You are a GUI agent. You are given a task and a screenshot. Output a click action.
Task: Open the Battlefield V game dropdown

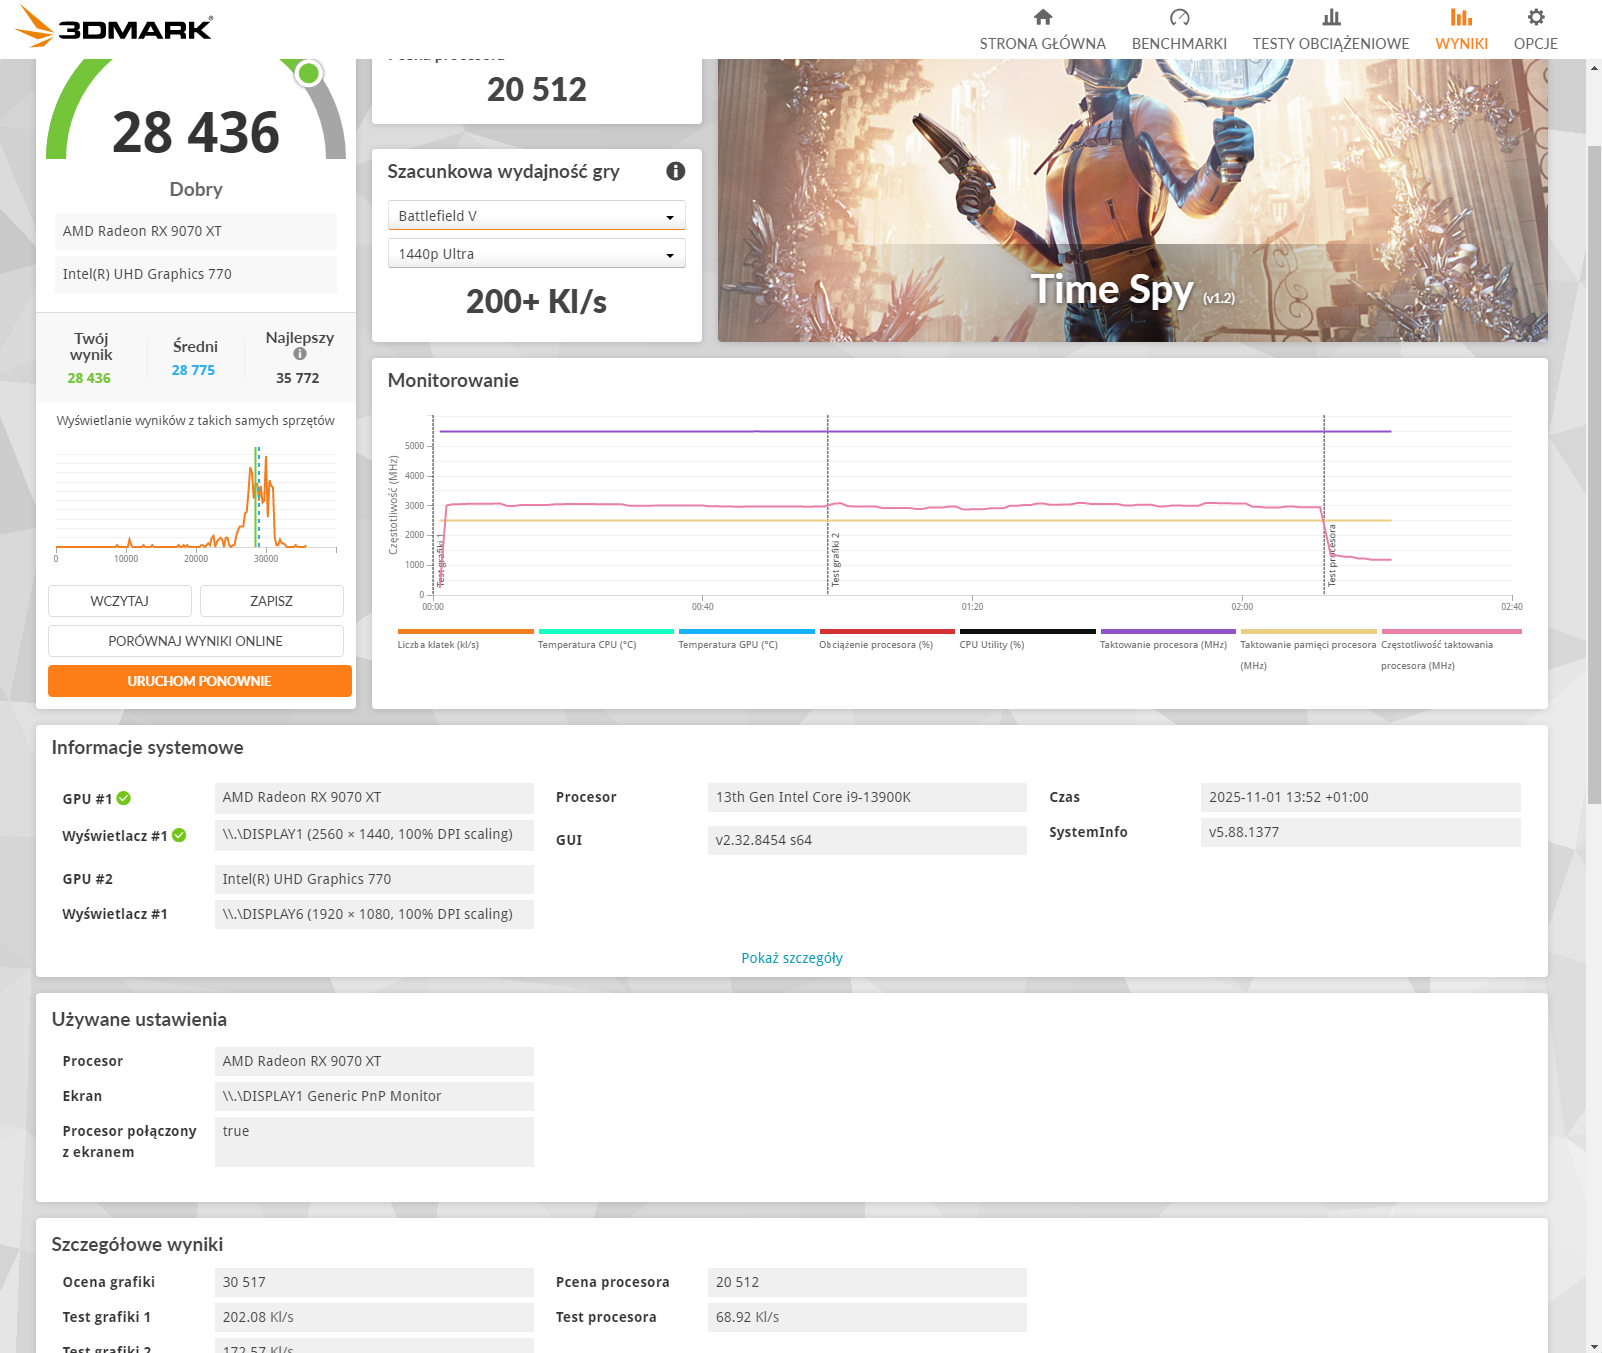(x=536, y=216)
